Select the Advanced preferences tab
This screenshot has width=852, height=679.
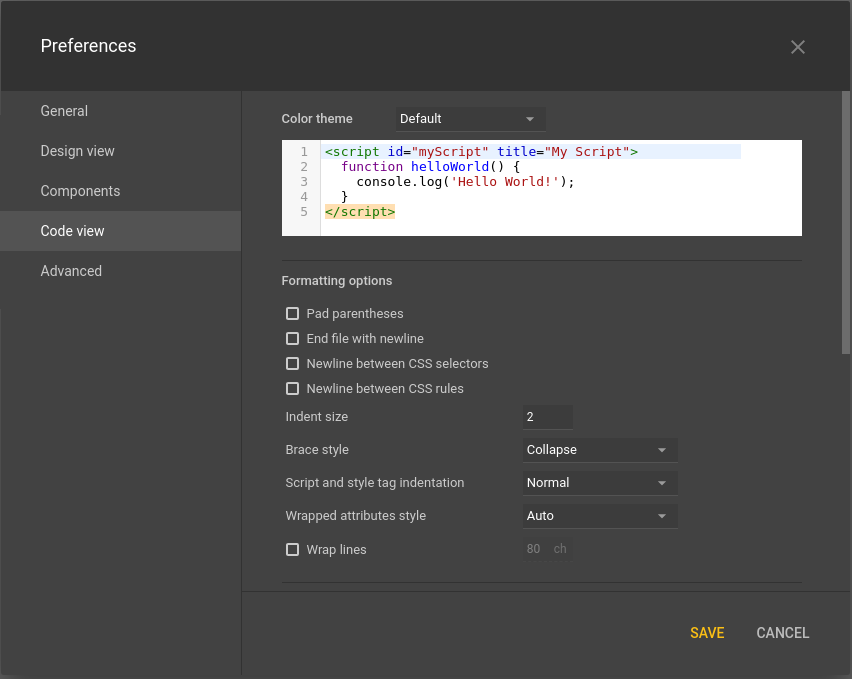[71, 271]
